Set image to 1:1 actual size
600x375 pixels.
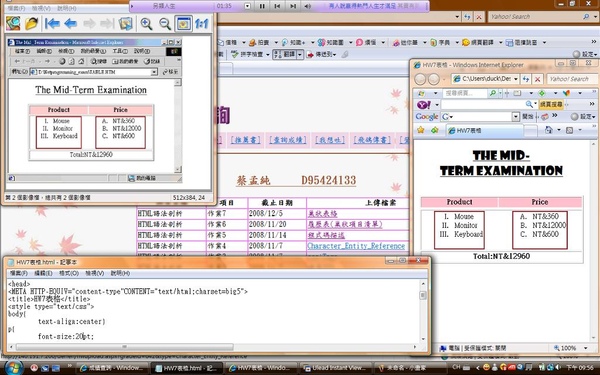click(202, 24)
